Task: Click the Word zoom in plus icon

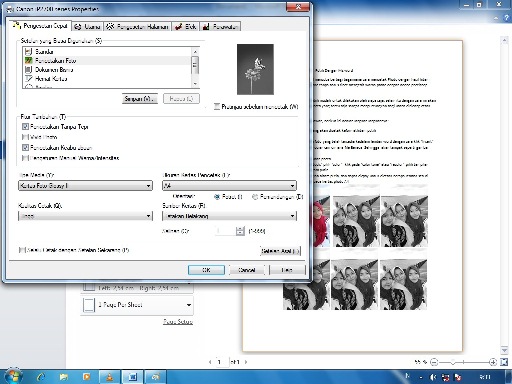Action: [493, 362]
